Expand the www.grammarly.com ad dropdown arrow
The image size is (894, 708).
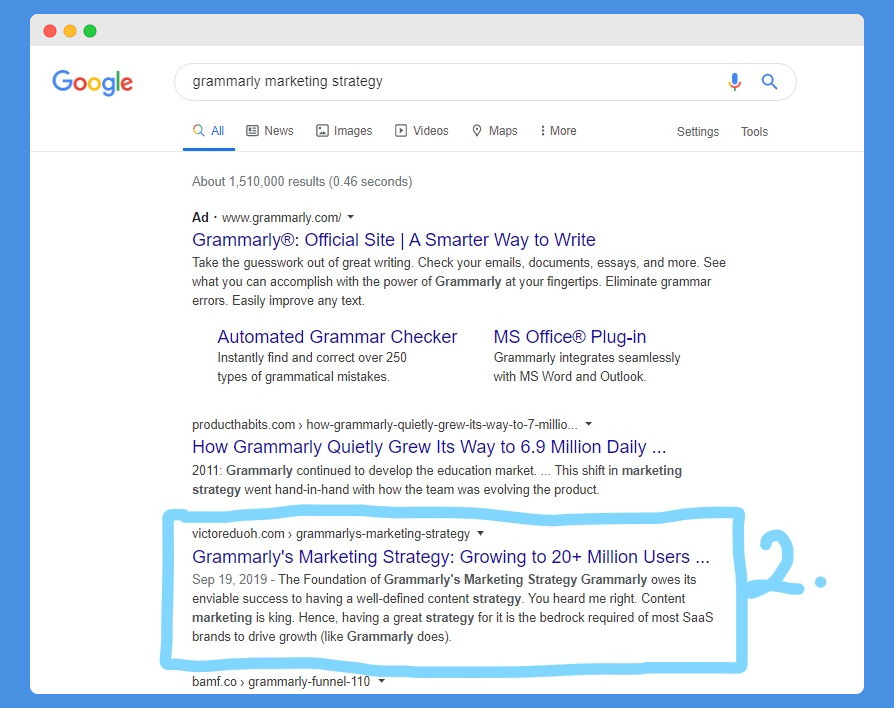[351, 217]
